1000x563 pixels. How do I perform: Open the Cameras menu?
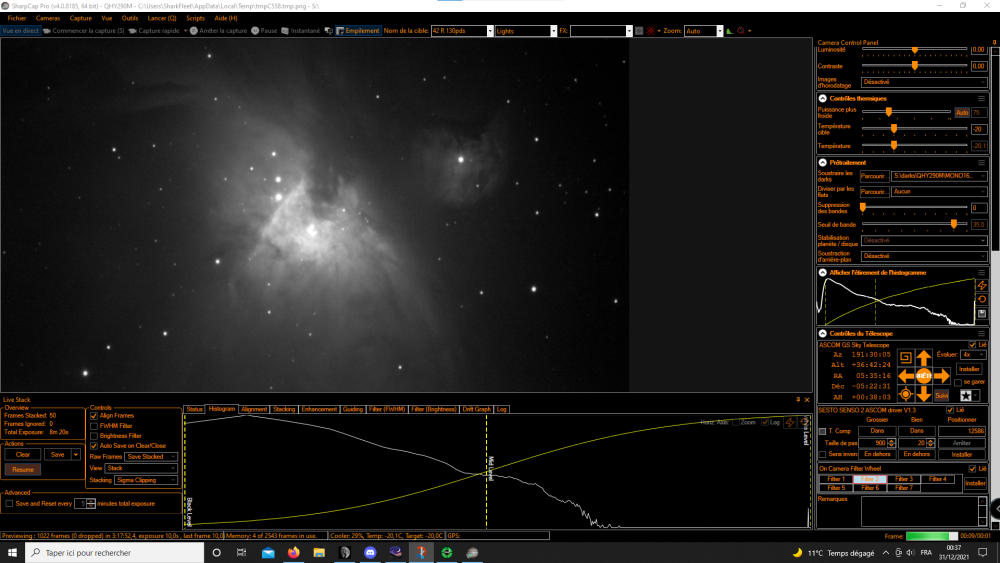[48, 18]
